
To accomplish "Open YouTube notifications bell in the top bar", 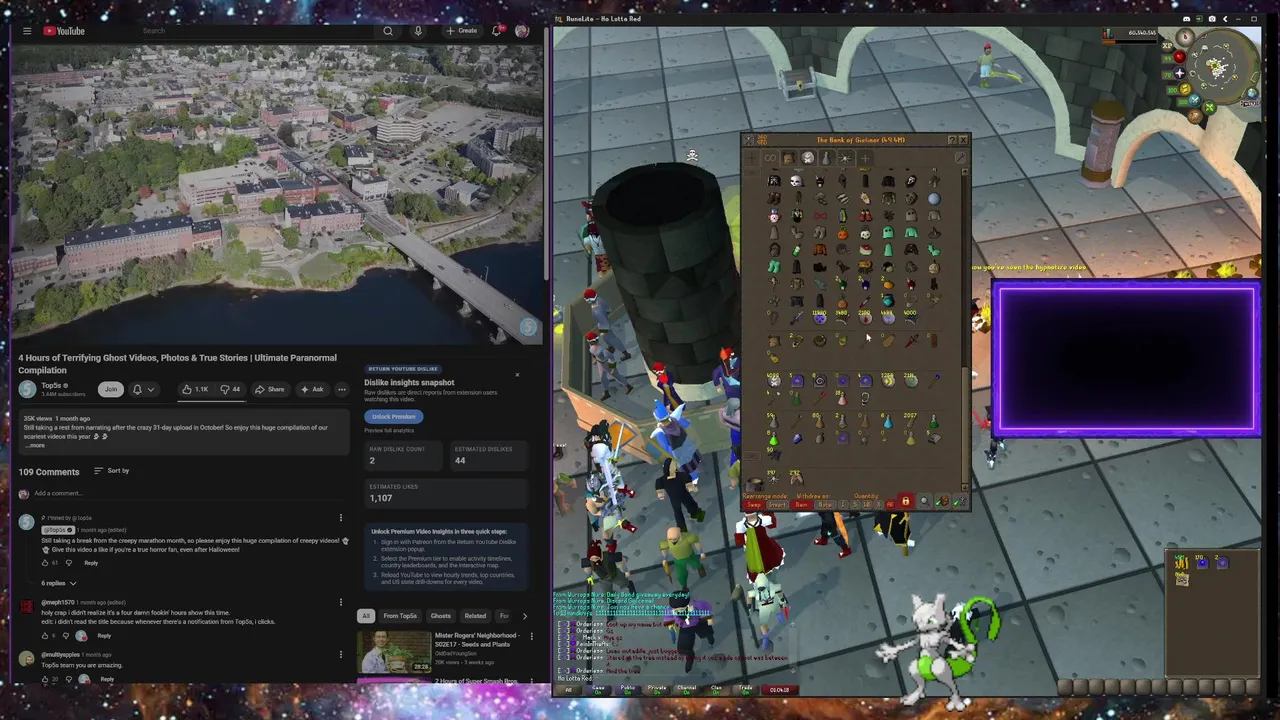I will point(496,31).
